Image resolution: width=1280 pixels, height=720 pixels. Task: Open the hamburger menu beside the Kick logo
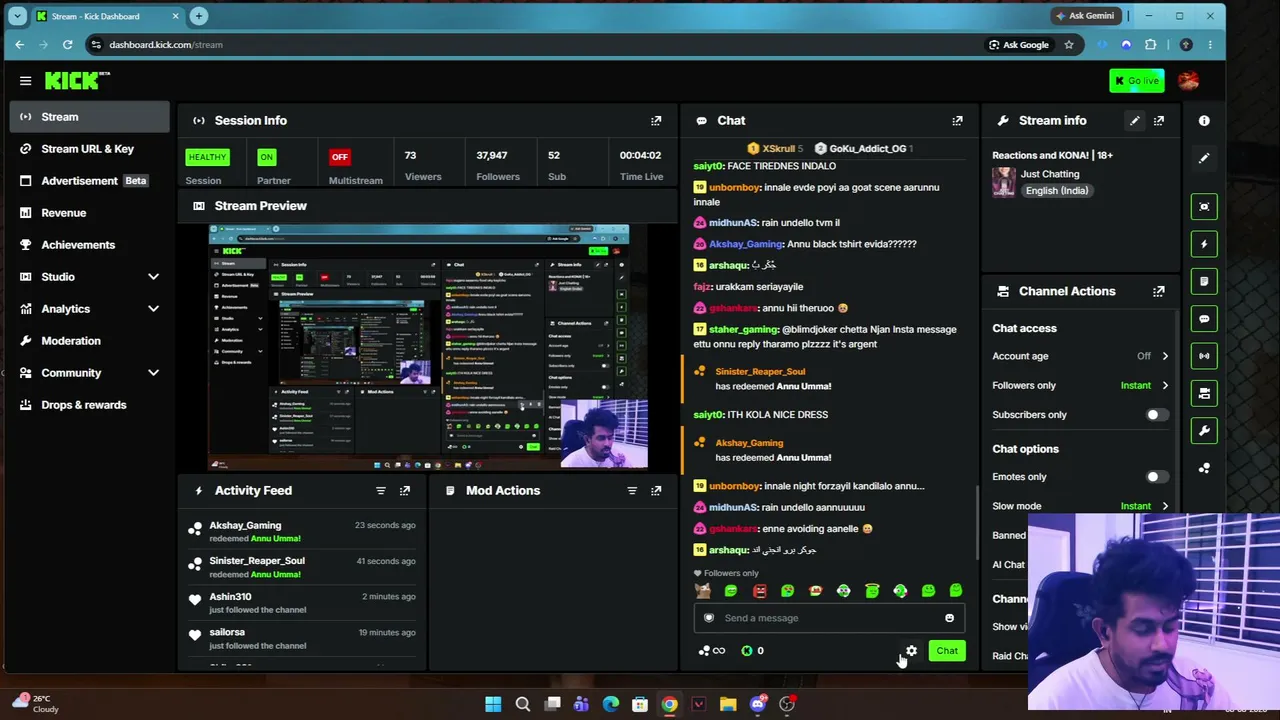point(25,81)
